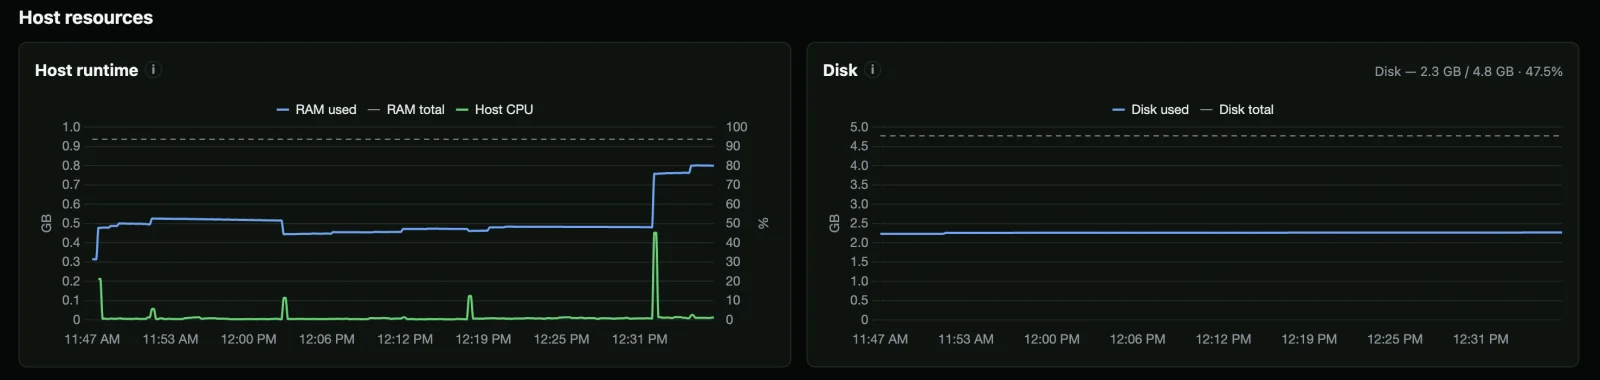Click the 12:06 PM label on Disk chart
This screenshot has width=1600, height=380.
[1138, 339]
